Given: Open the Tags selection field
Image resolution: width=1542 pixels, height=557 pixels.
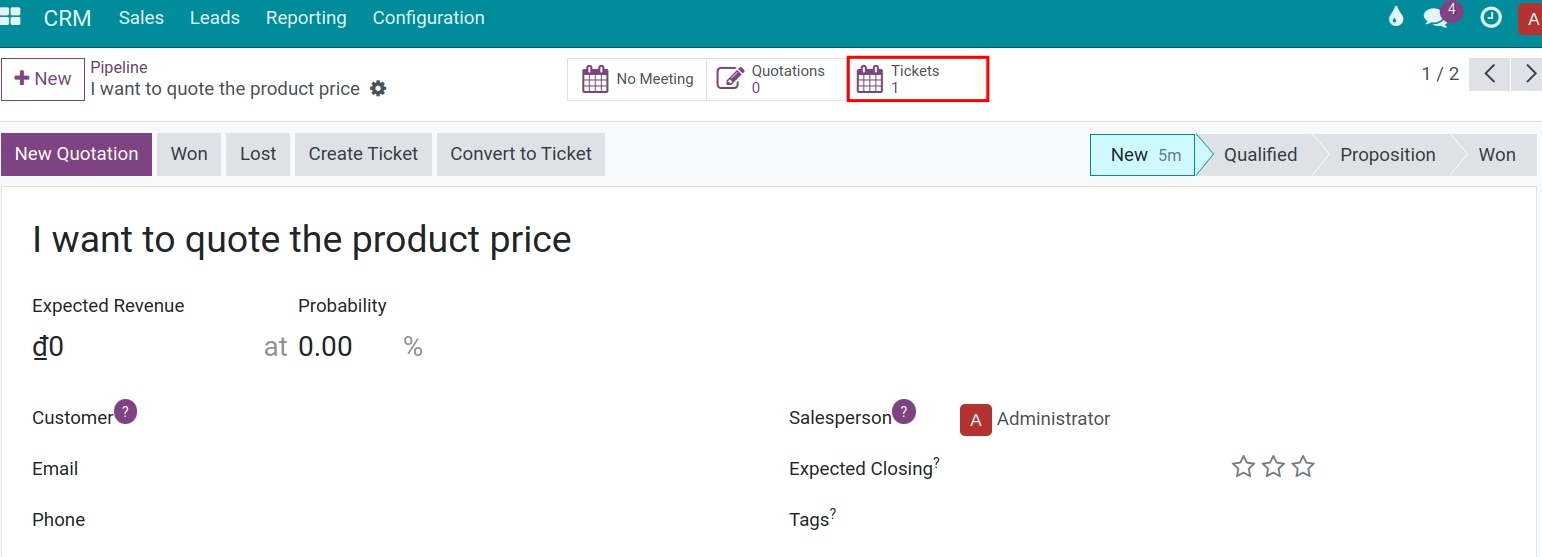Looking at the screenshot, I should pyautogui.click(x=1230, y=520).
